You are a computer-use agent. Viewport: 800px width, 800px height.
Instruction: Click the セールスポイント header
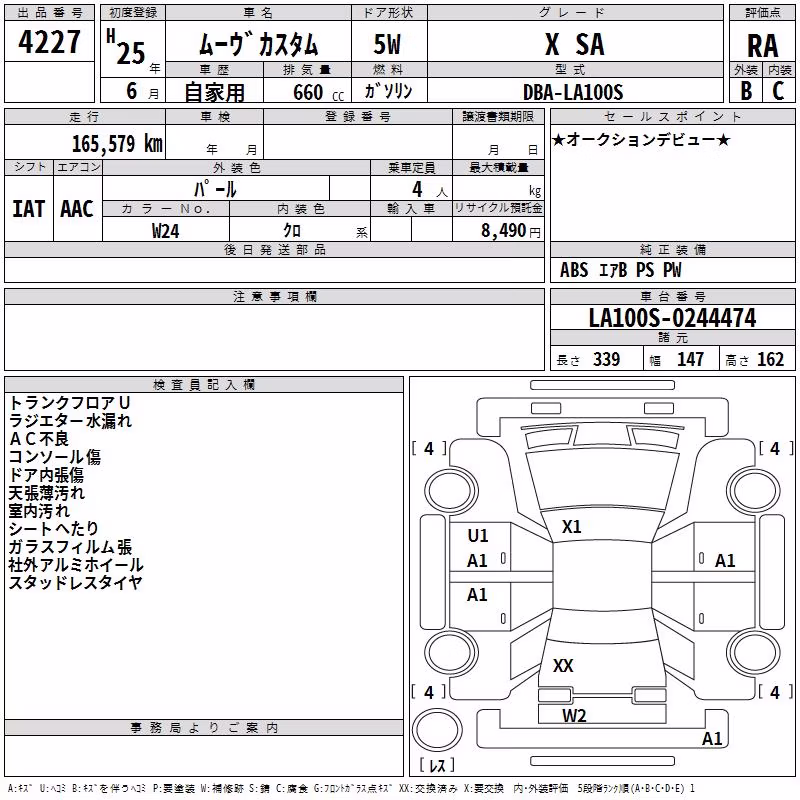pyautogui.click(x=673, y=116)
